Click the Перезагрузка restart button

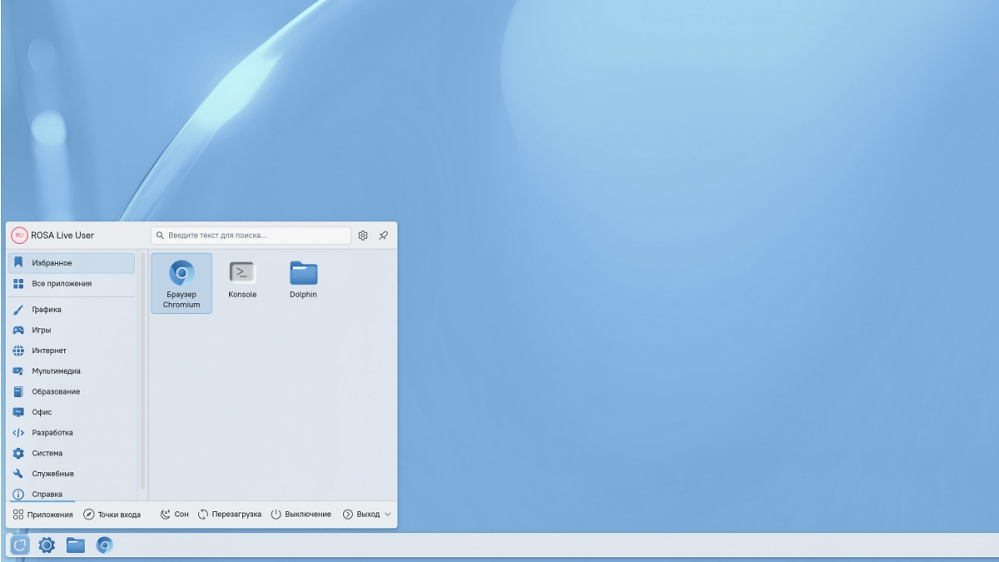(x=229, y=514)
